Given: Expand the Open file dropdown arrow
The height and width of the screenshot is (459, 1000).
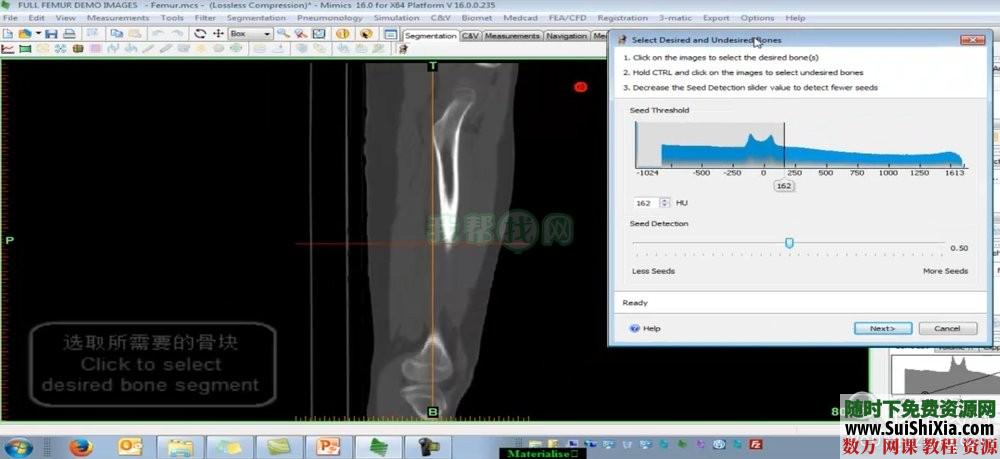Looking at the screenshot, I should [x=37, y=33].
